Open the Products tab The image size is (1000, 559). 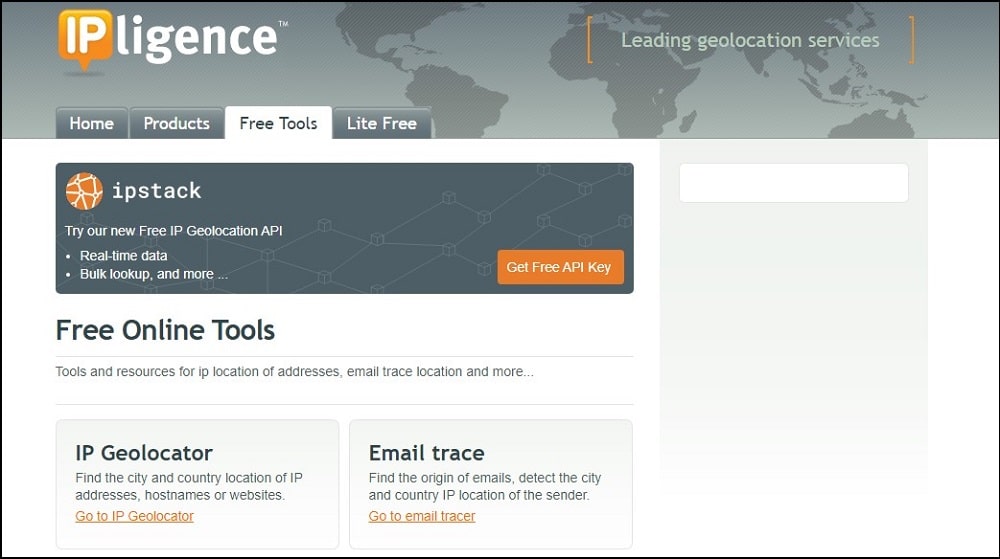(x=177, y=123)
